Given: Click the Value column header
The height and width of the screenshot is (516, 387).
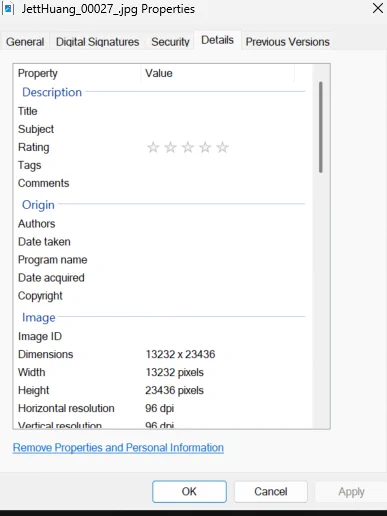Looking at the screenshot, I should click(218, 73).
